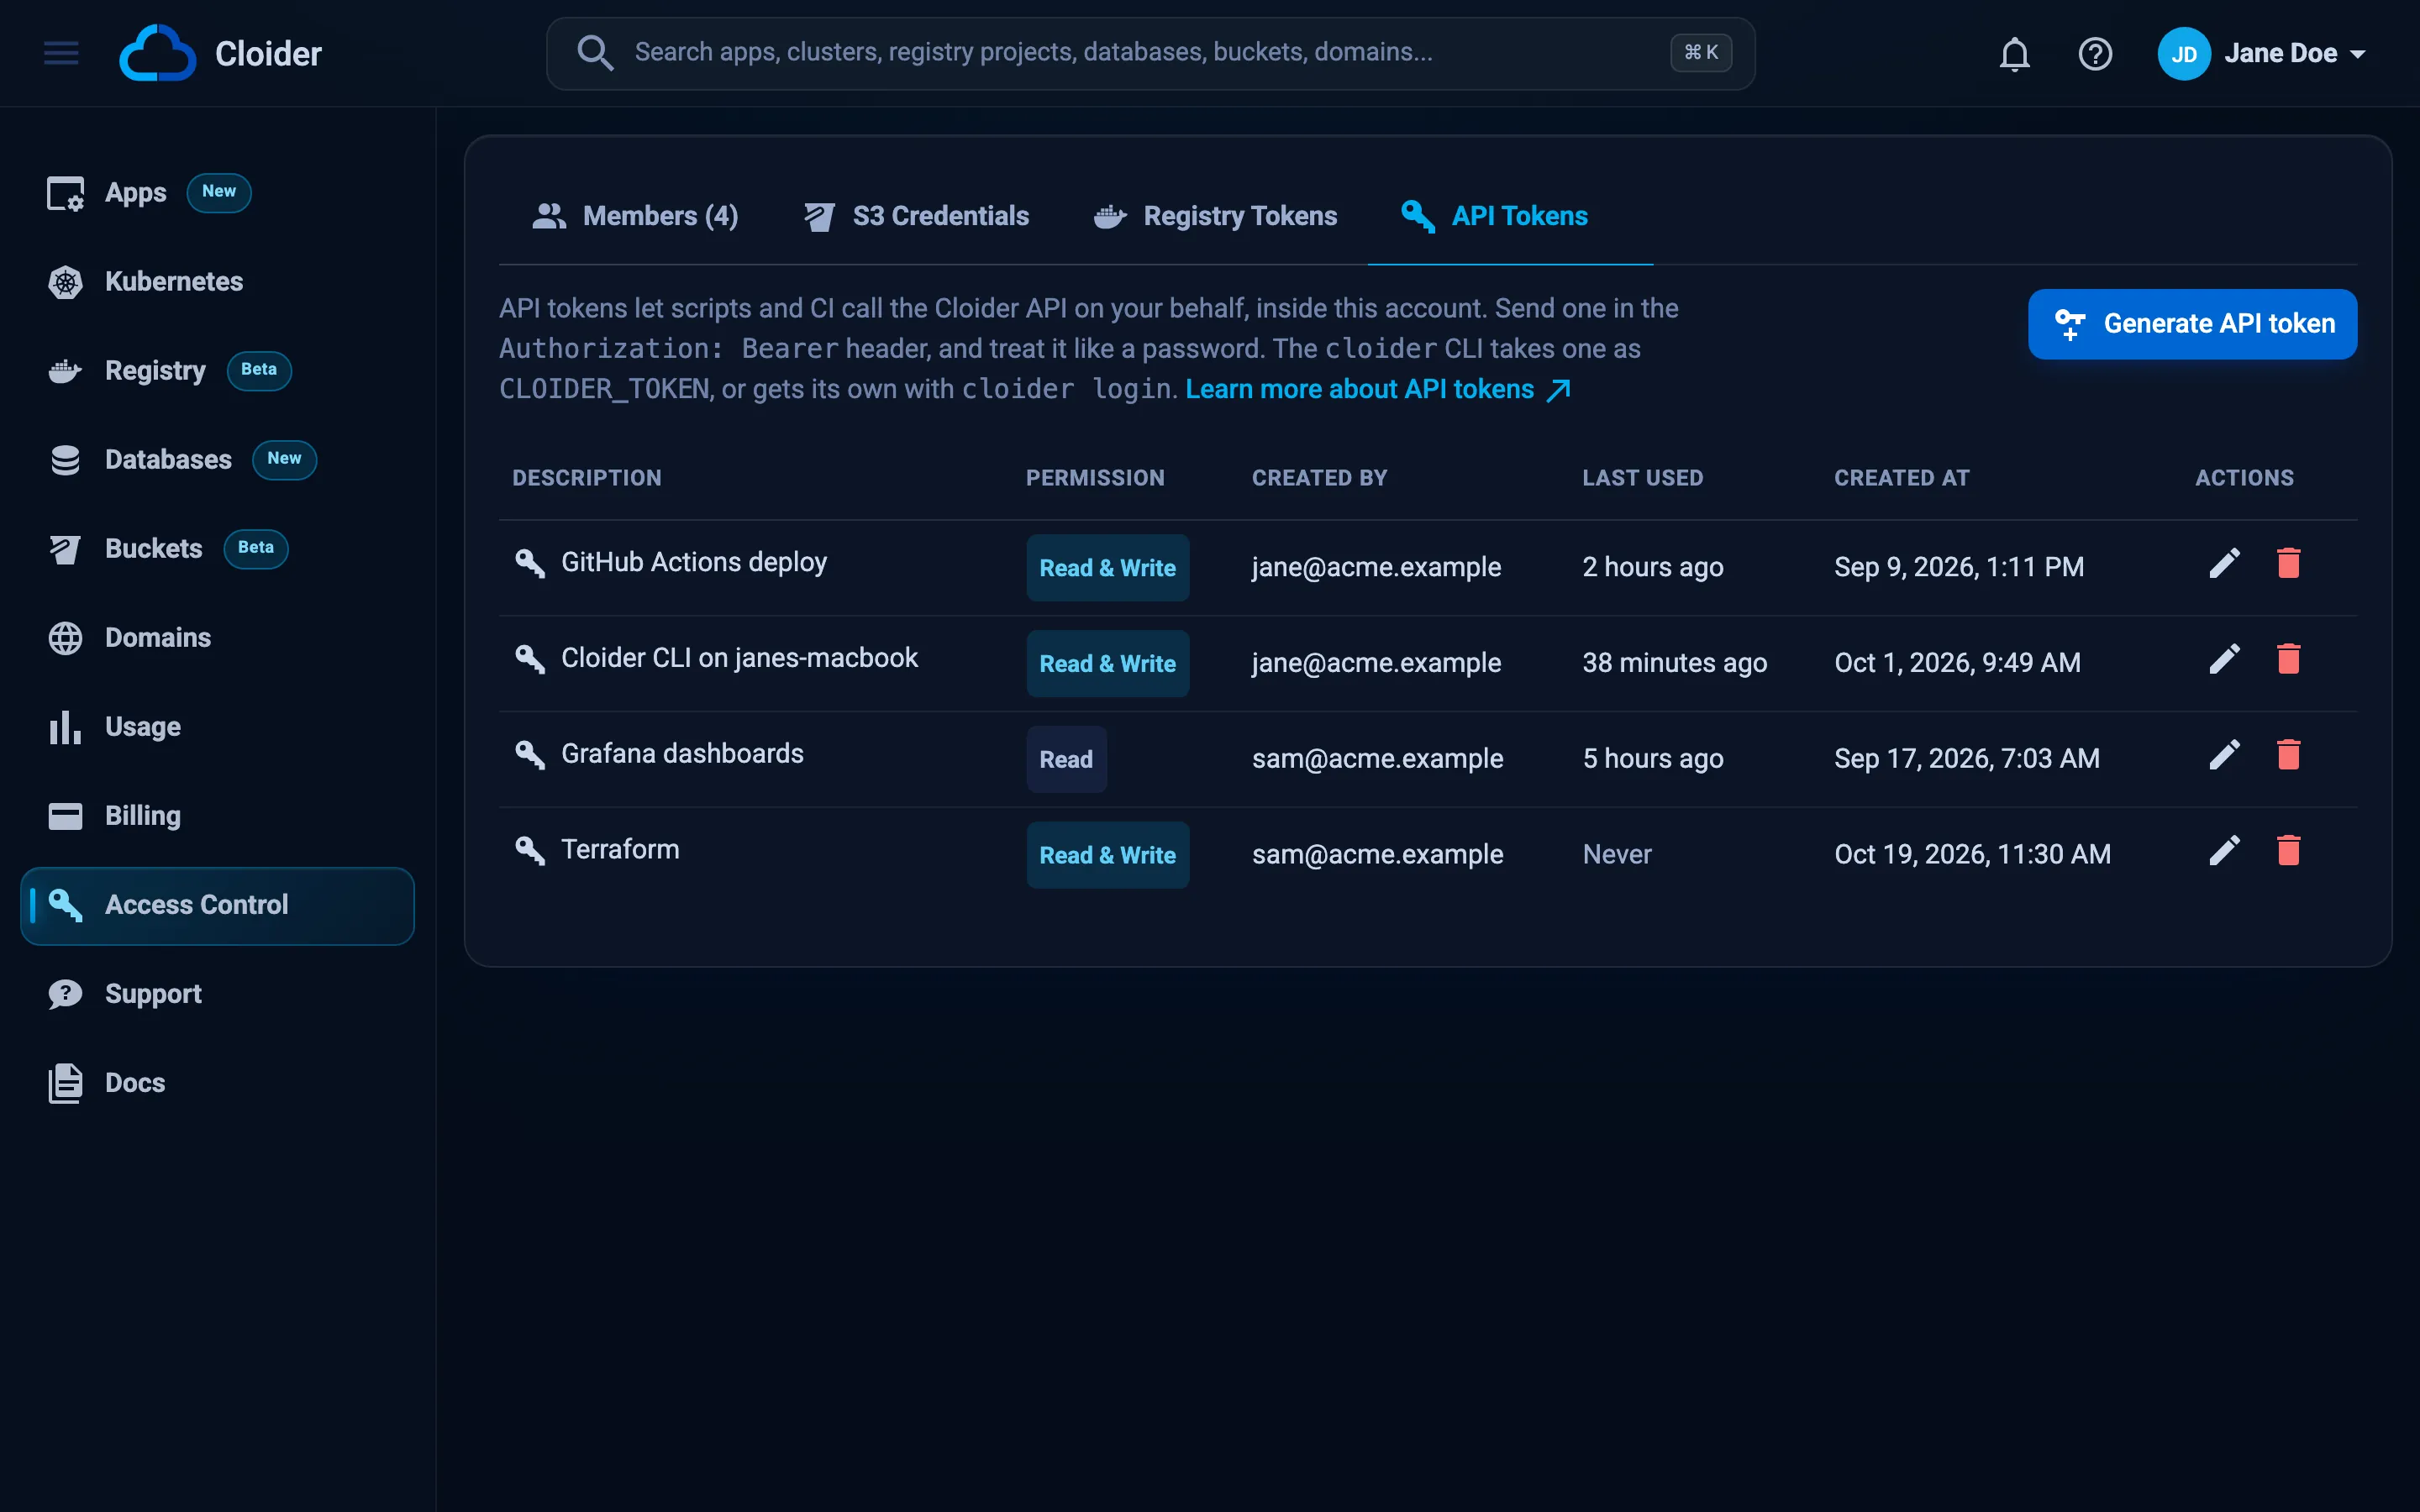The height and width of the screenshot is (1512, 2420).
Task: Delete the Terraform token
Action: [2288, 851]
